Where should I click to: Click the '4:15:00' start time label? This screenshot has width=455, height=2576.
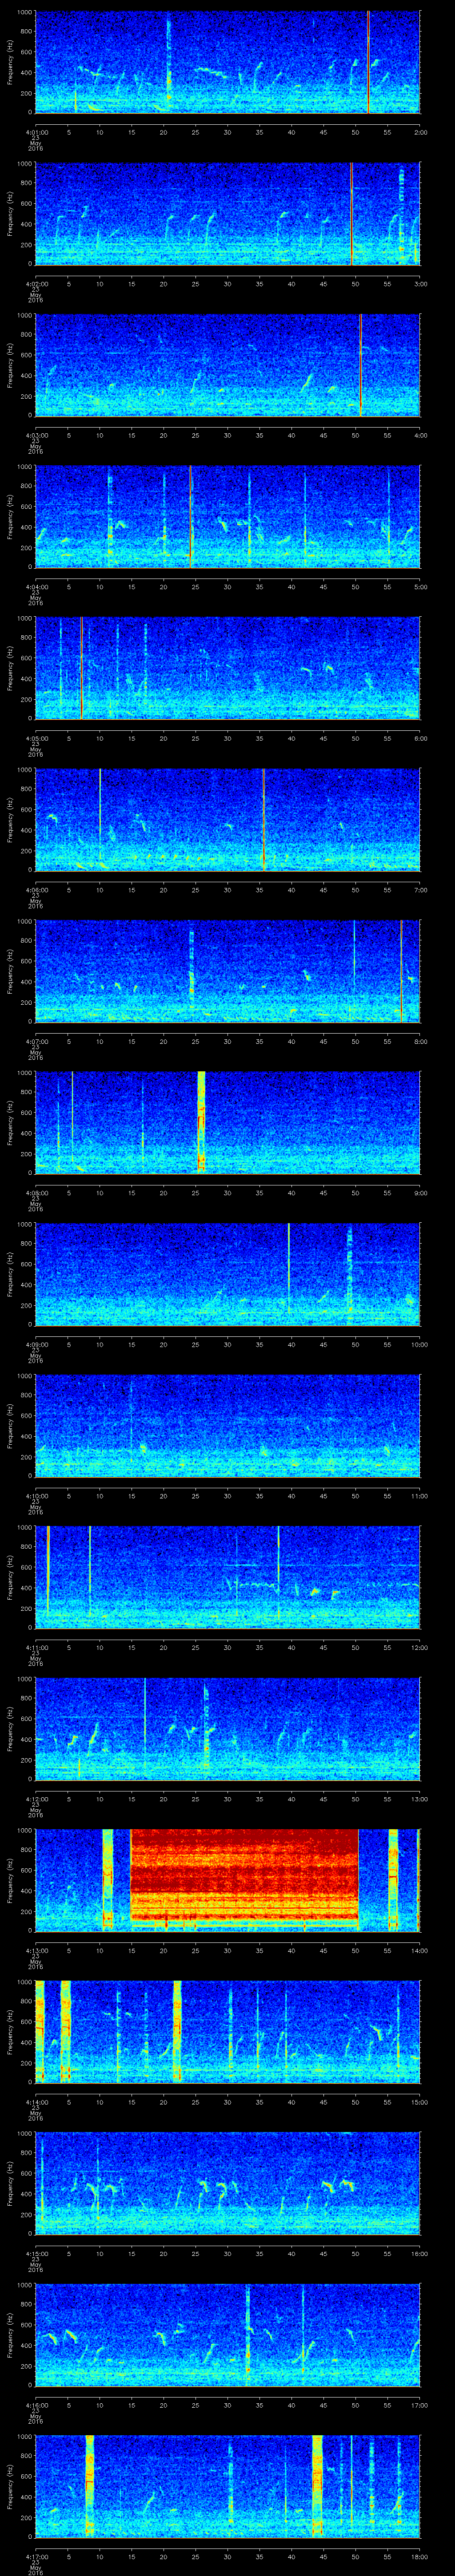point(36,2252)
